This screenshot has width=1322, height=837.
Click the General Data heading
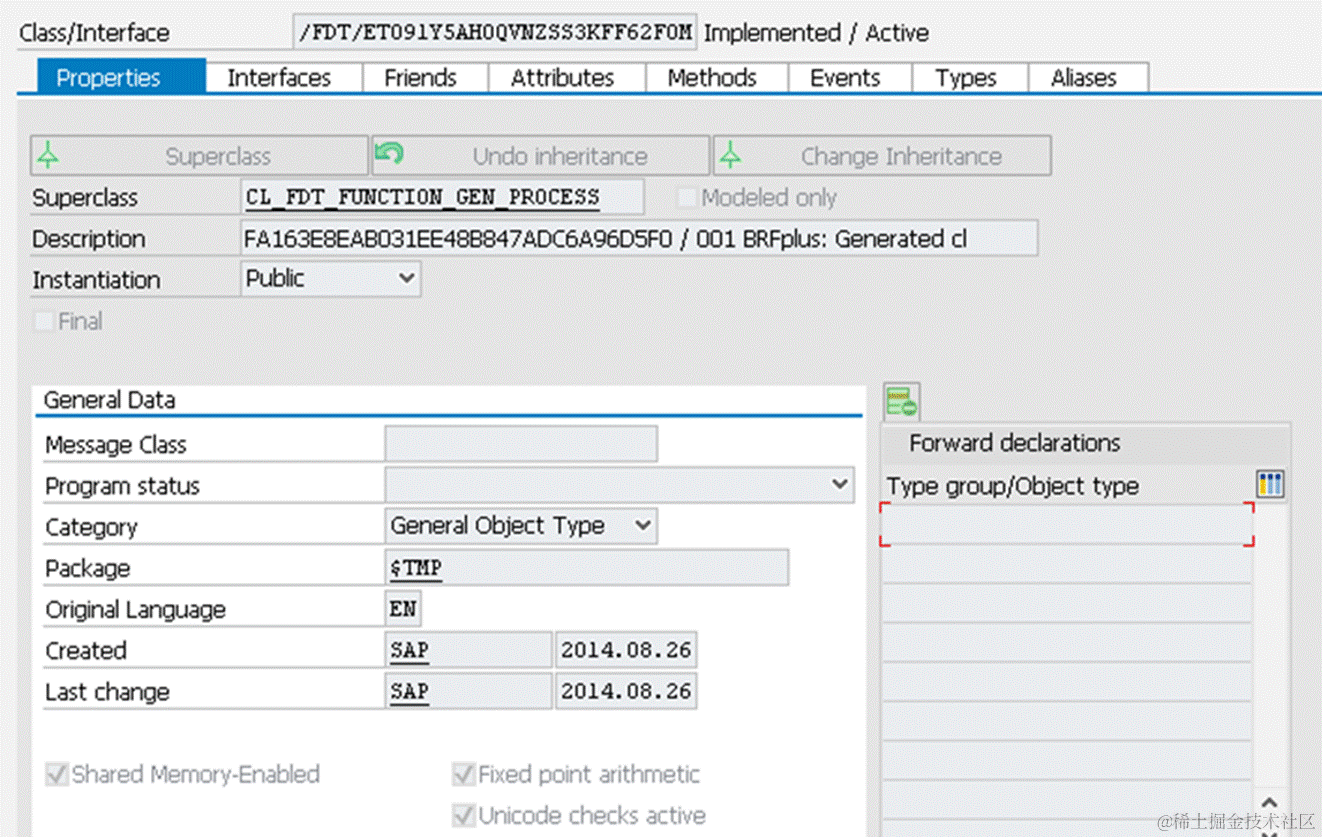point(109,400)
